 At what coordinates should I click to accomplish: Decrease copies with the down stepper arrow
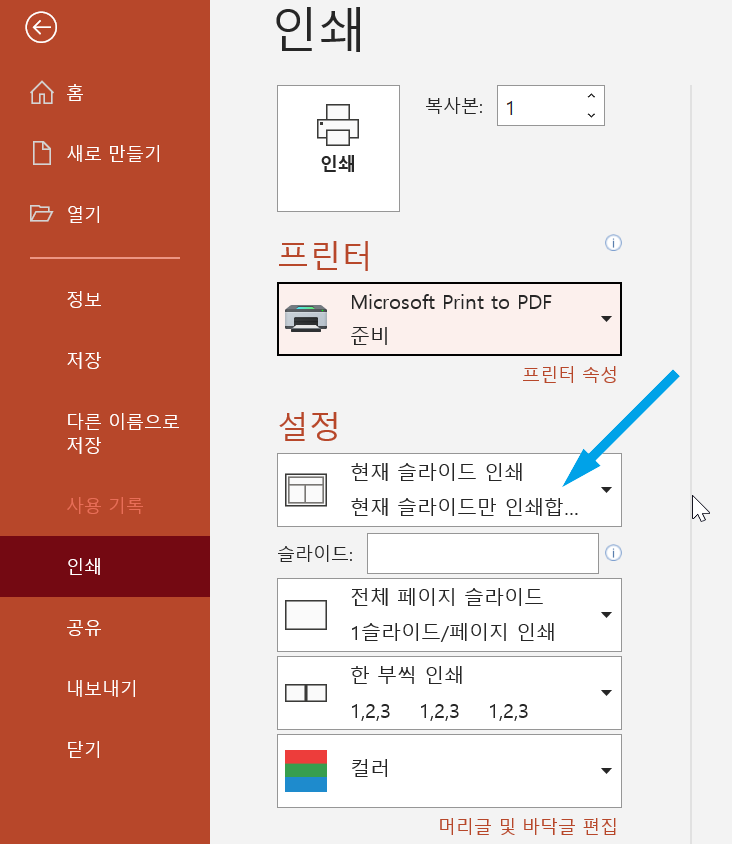tap(591, 115)
